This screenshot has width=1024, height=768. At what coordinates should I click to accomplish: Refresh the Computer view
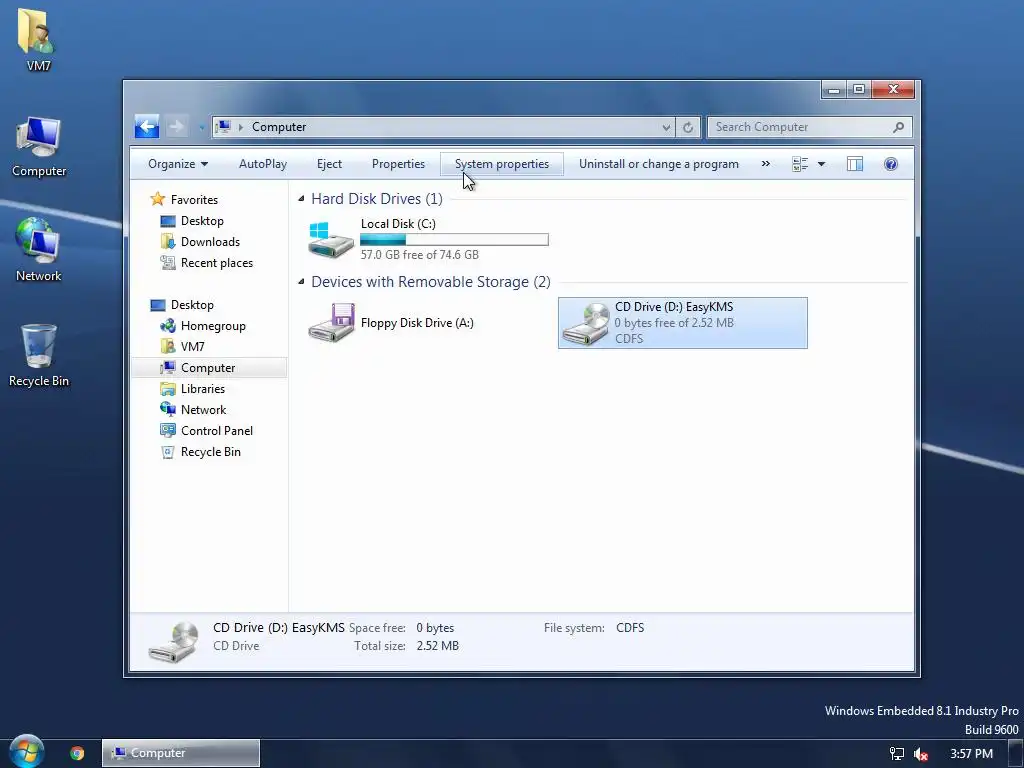[688, 127]
